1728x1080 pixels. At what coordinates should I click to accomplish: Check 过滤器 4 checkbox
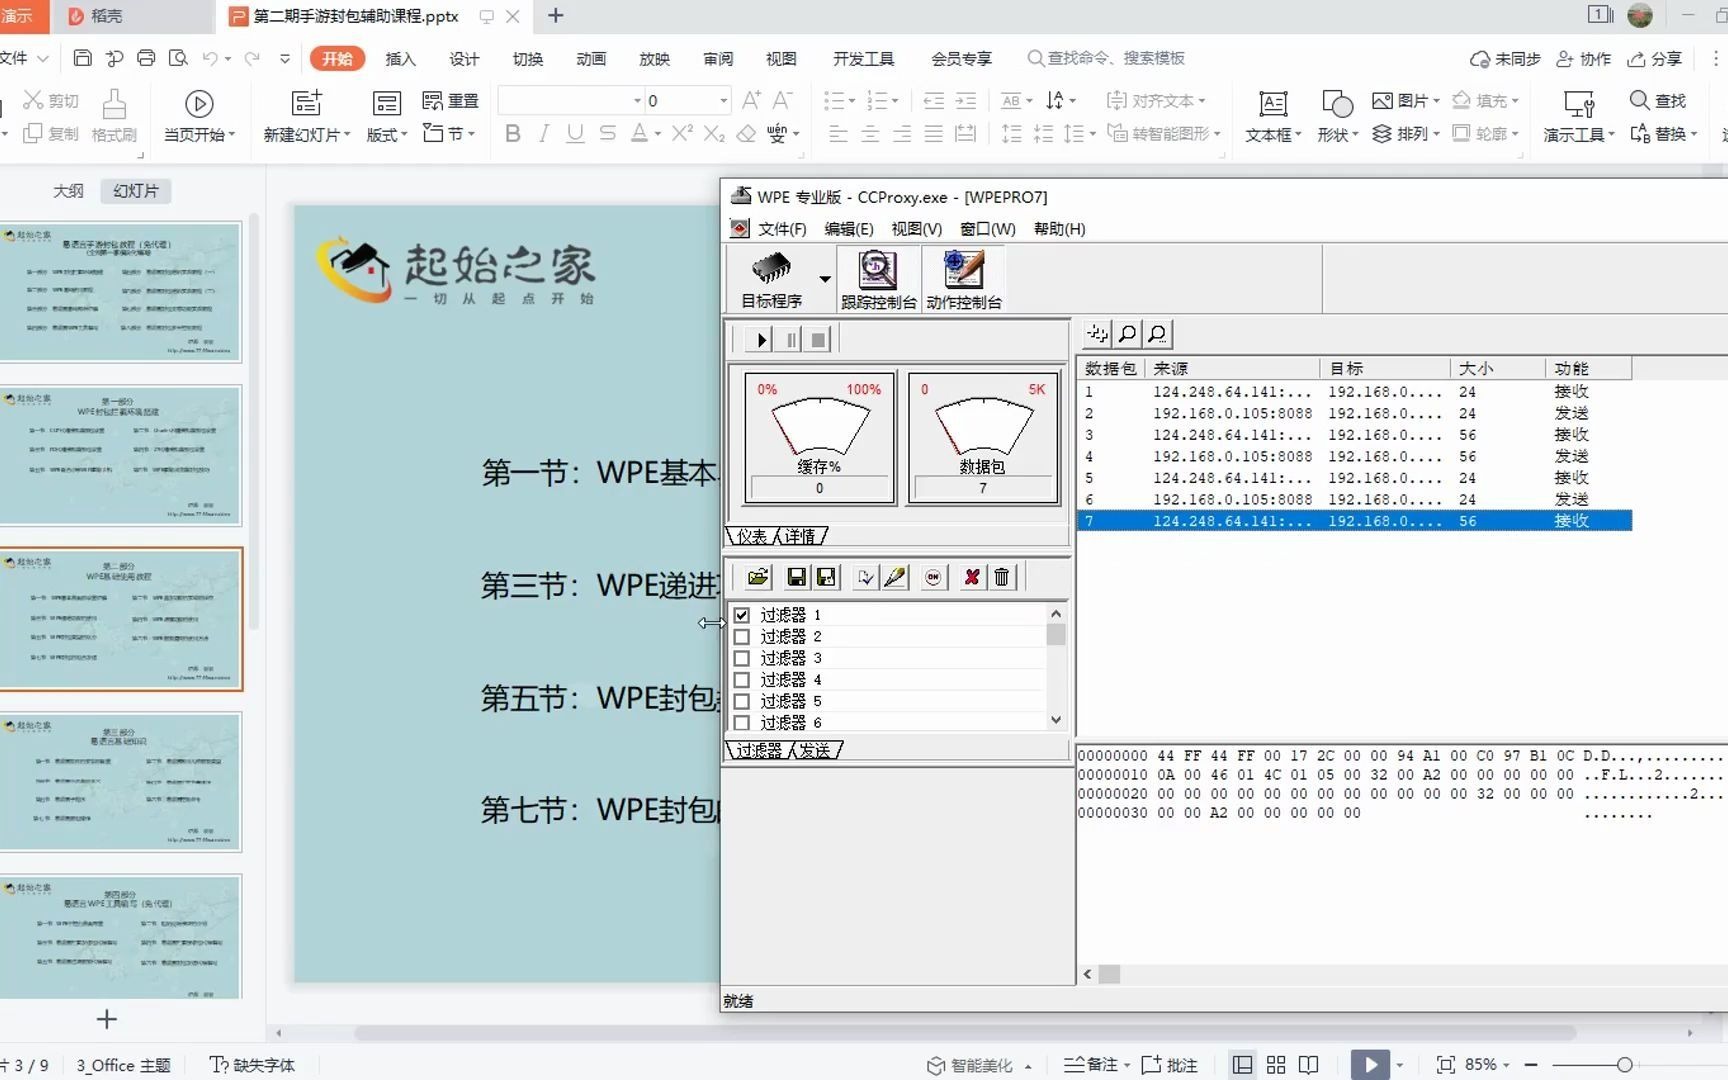click(x=742, y=680)
